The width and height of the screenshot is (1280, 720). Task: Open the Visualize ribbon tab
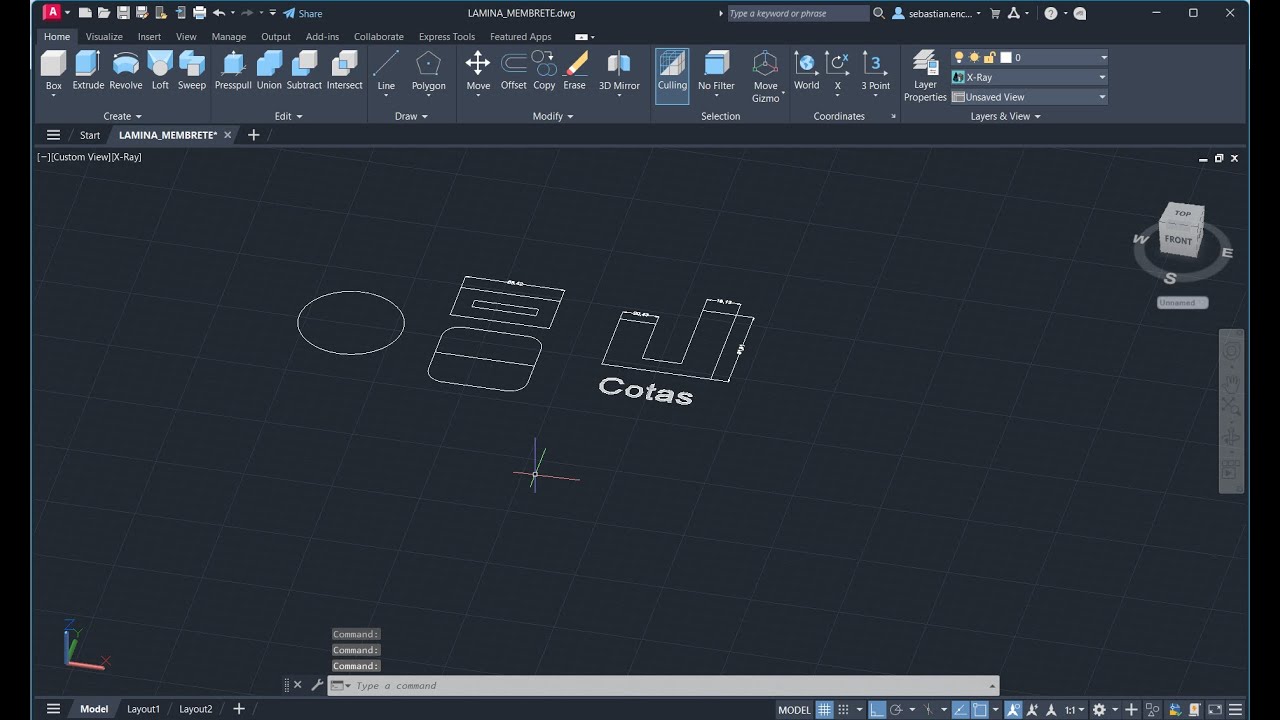coord(104,37)
